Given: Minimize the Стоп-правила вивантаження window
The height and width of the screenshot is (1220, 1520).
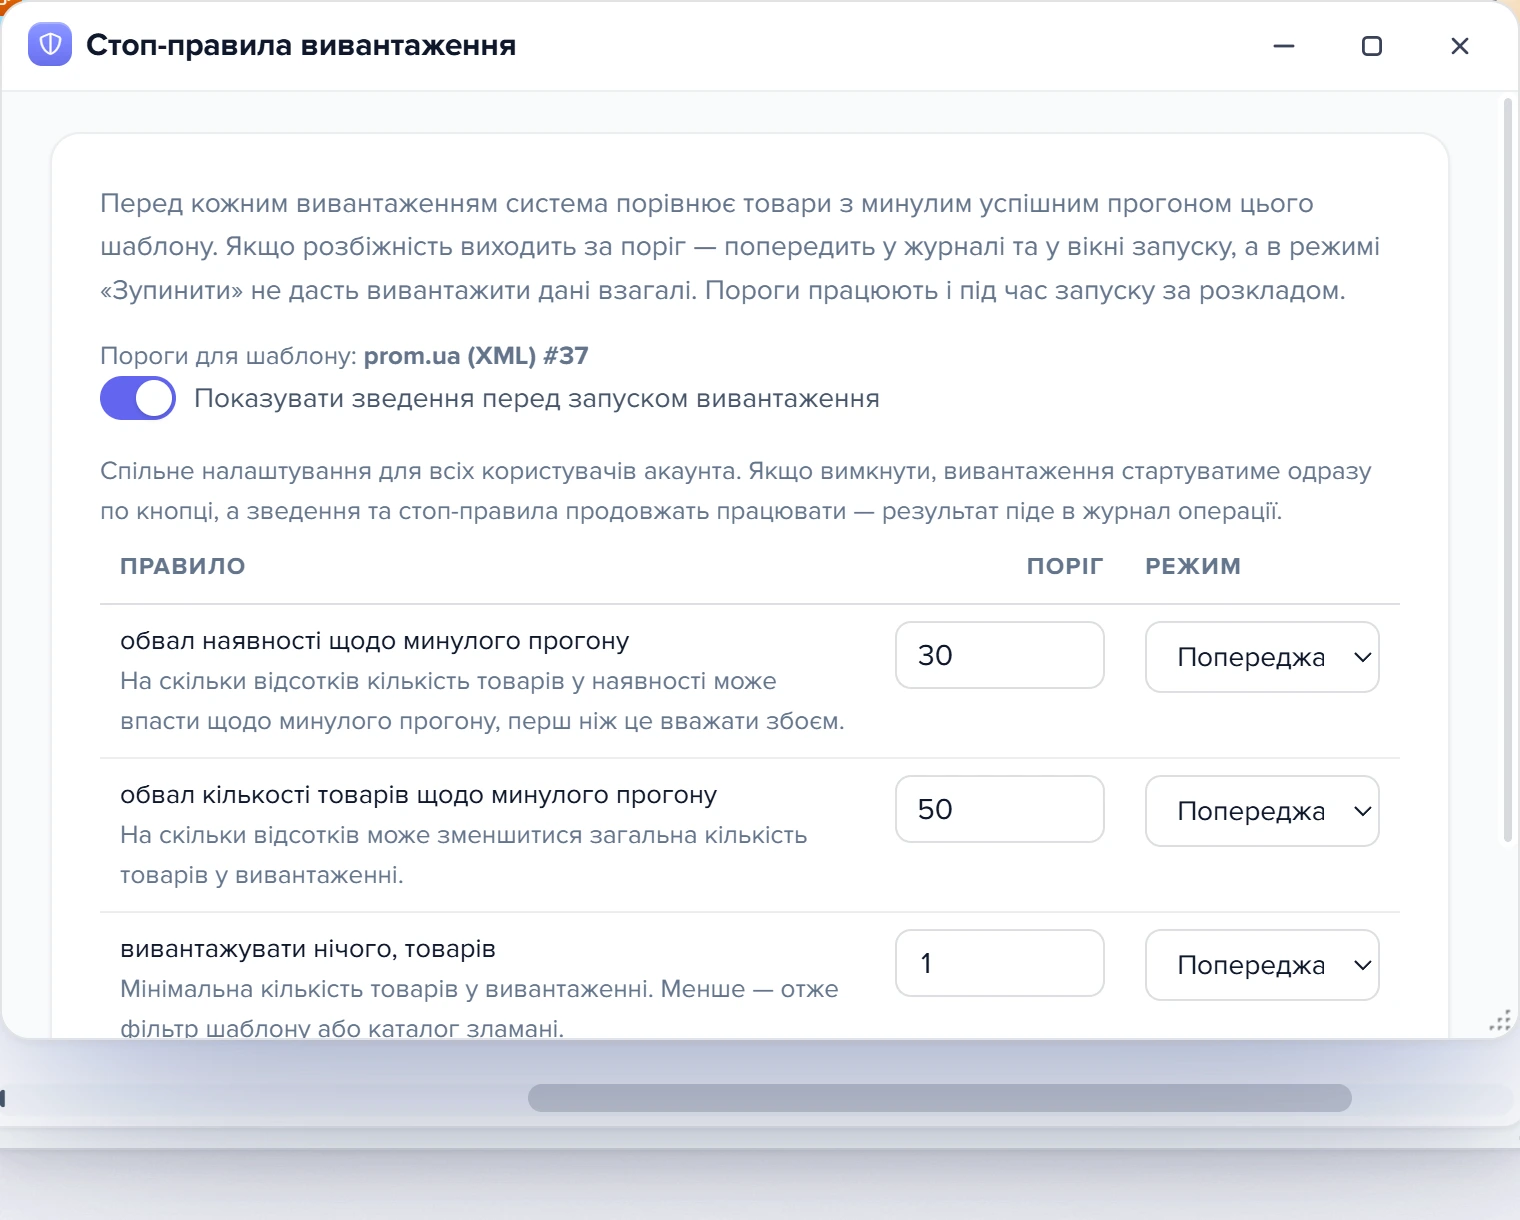Looking at the screenshot, I should (1284, 46).
